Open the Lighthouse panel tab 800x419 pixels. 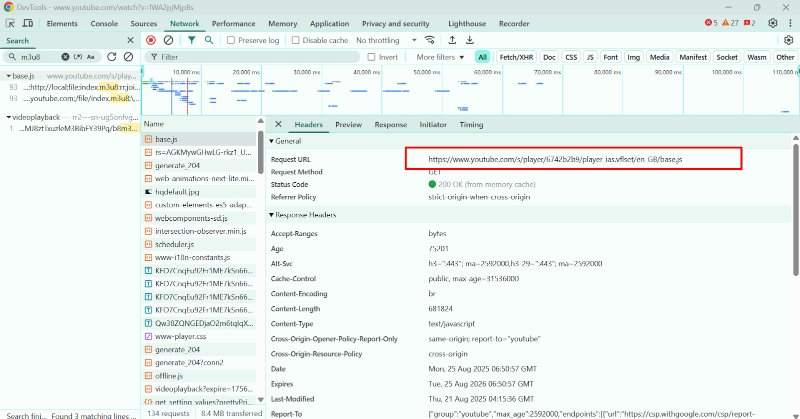pos(467,23)
